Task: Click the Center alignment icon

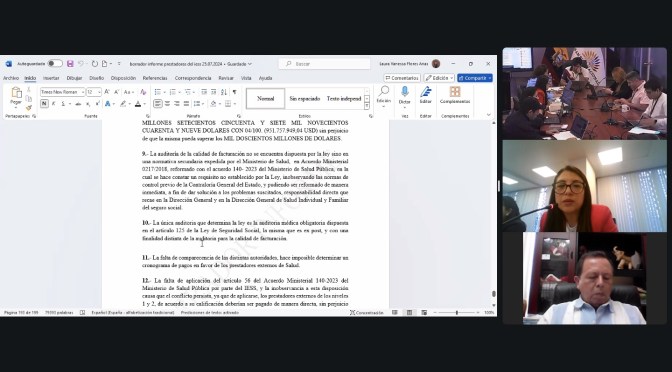Action: coord(167,104)
